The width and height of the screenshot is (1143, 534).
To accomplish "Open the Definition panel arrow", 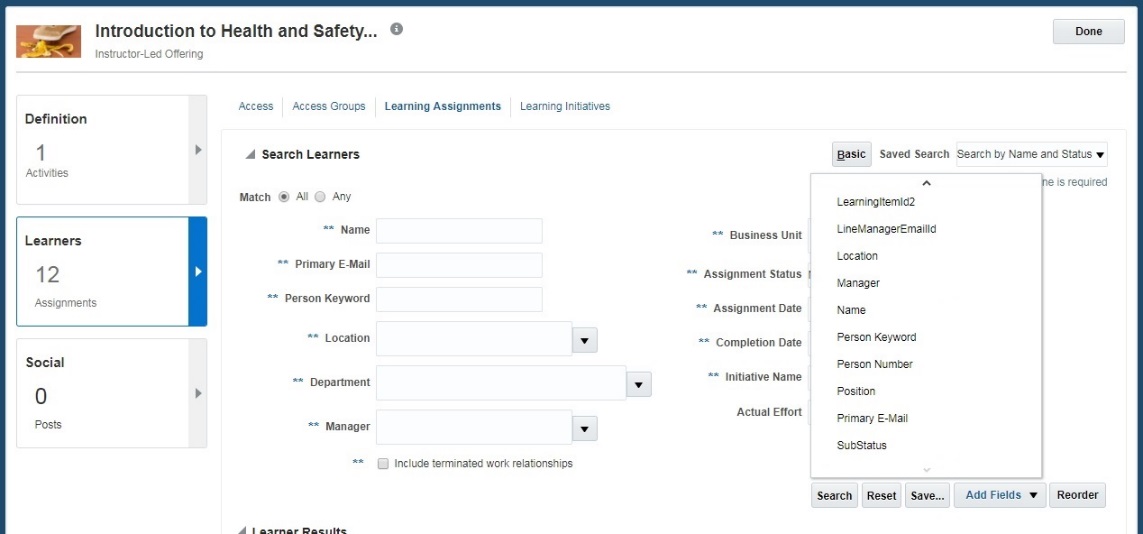I will click(197, 150).
